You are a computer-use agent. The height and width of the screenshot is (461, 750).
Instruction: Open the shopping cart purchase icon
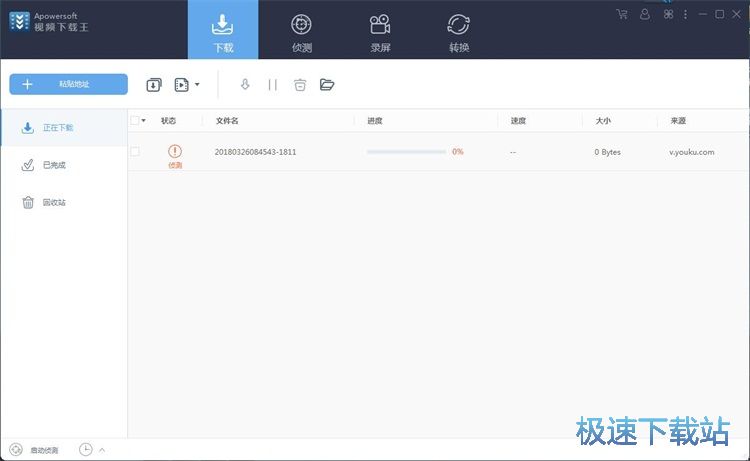point(622,14)
